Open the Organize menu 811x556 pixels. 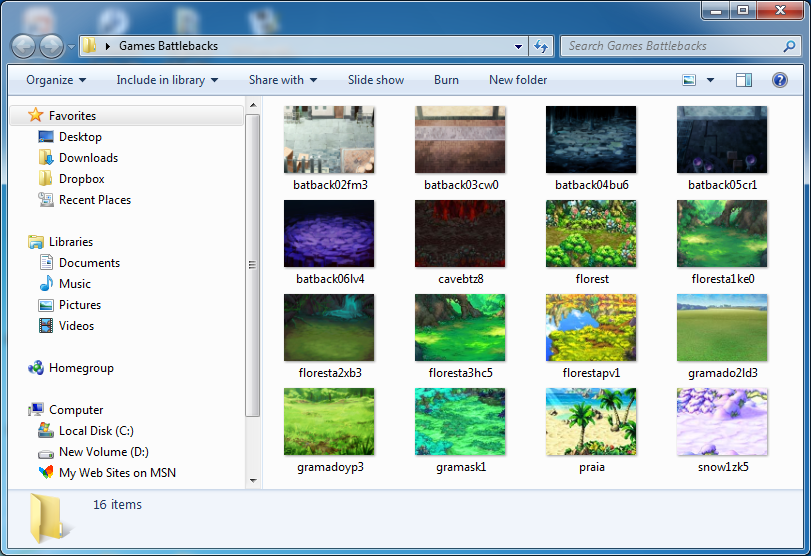click(x=56, y=80)
